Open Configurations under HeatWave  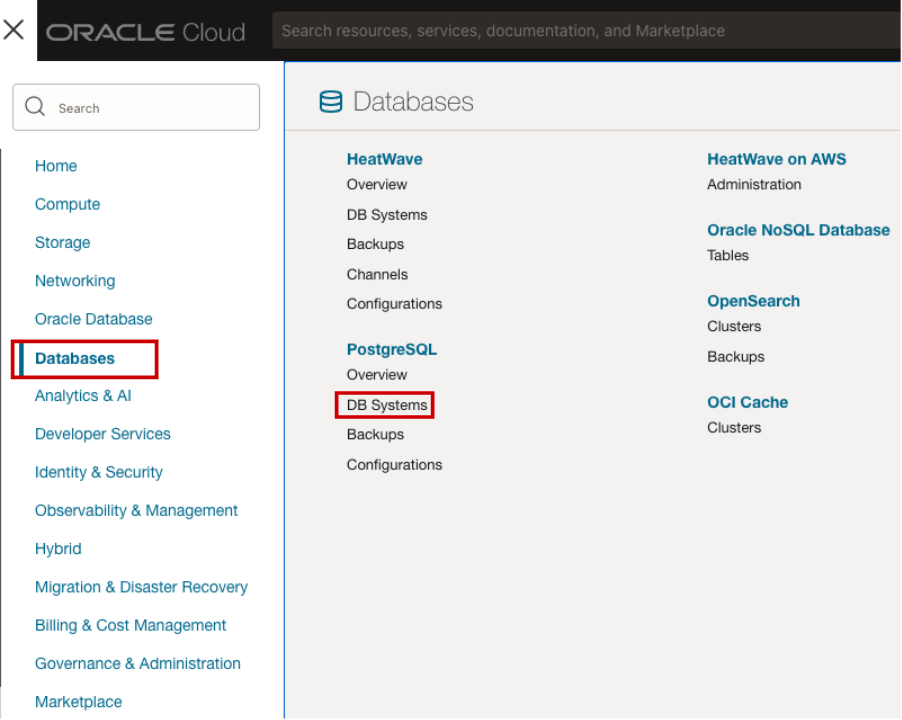click(395, 304)
